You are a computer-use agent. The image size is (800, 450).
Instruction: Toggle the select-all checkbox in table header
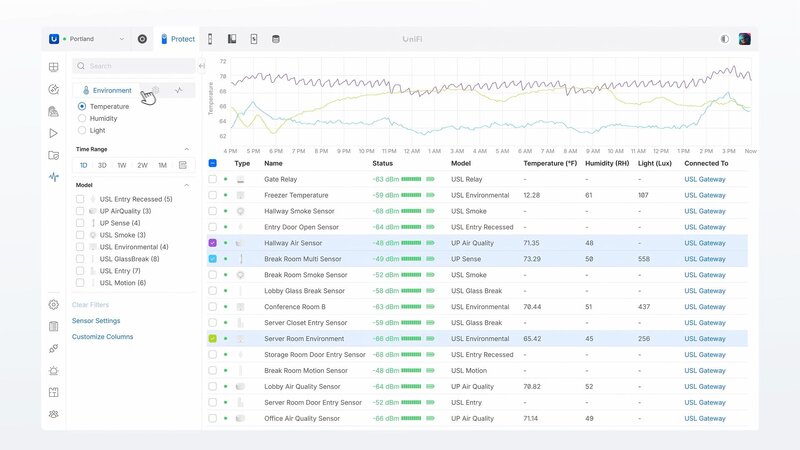pyautogui.click(x=213, y=163)
